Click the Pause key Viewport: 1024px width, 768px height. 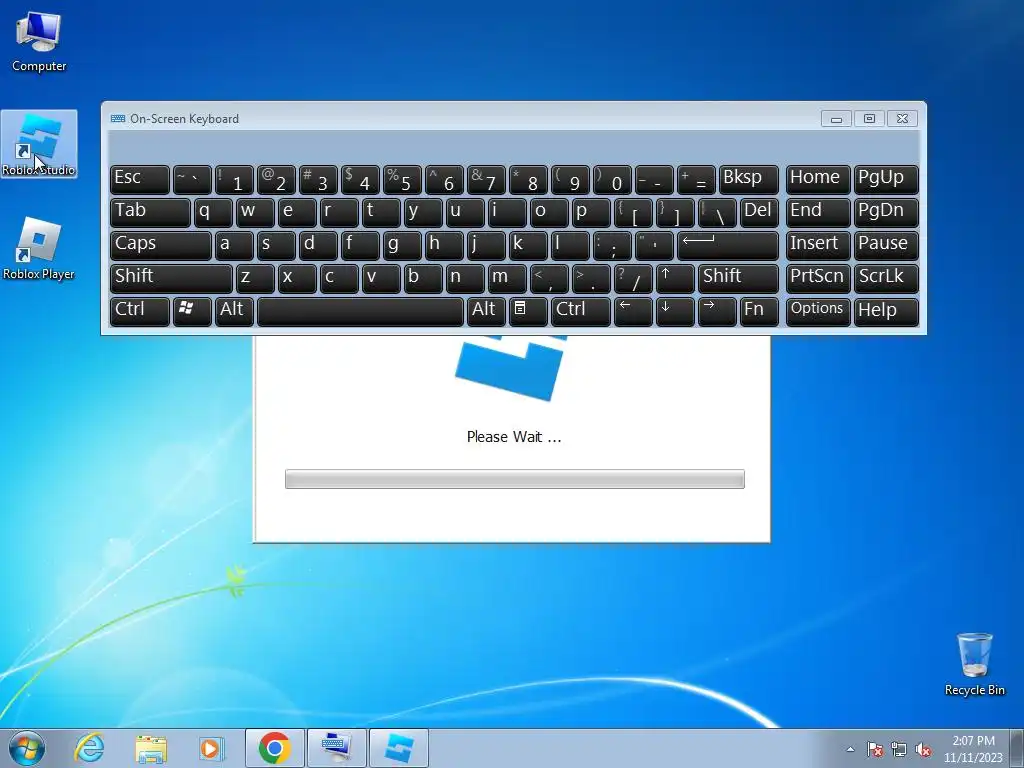click(x=886, y=245)
